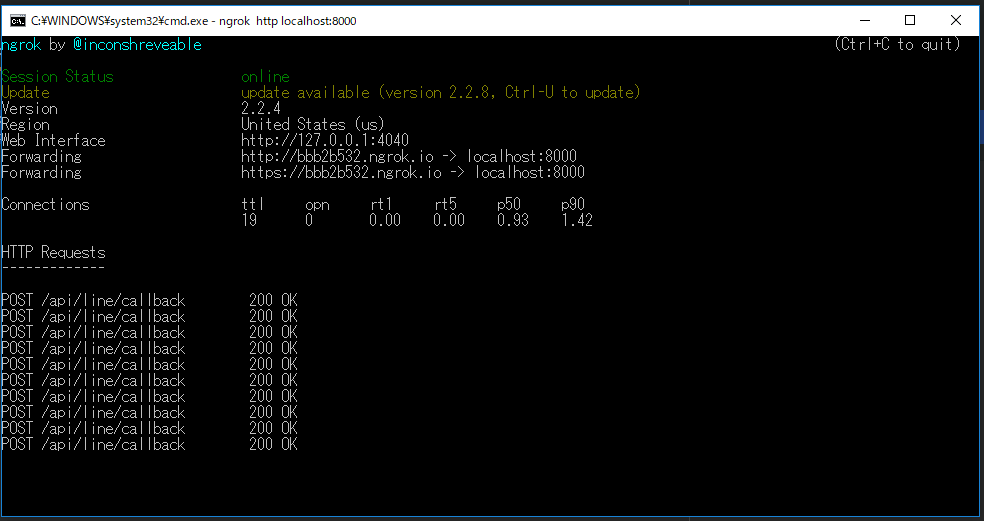
Task: Click the p50 value '0.93'
Action: pos(513,220)
